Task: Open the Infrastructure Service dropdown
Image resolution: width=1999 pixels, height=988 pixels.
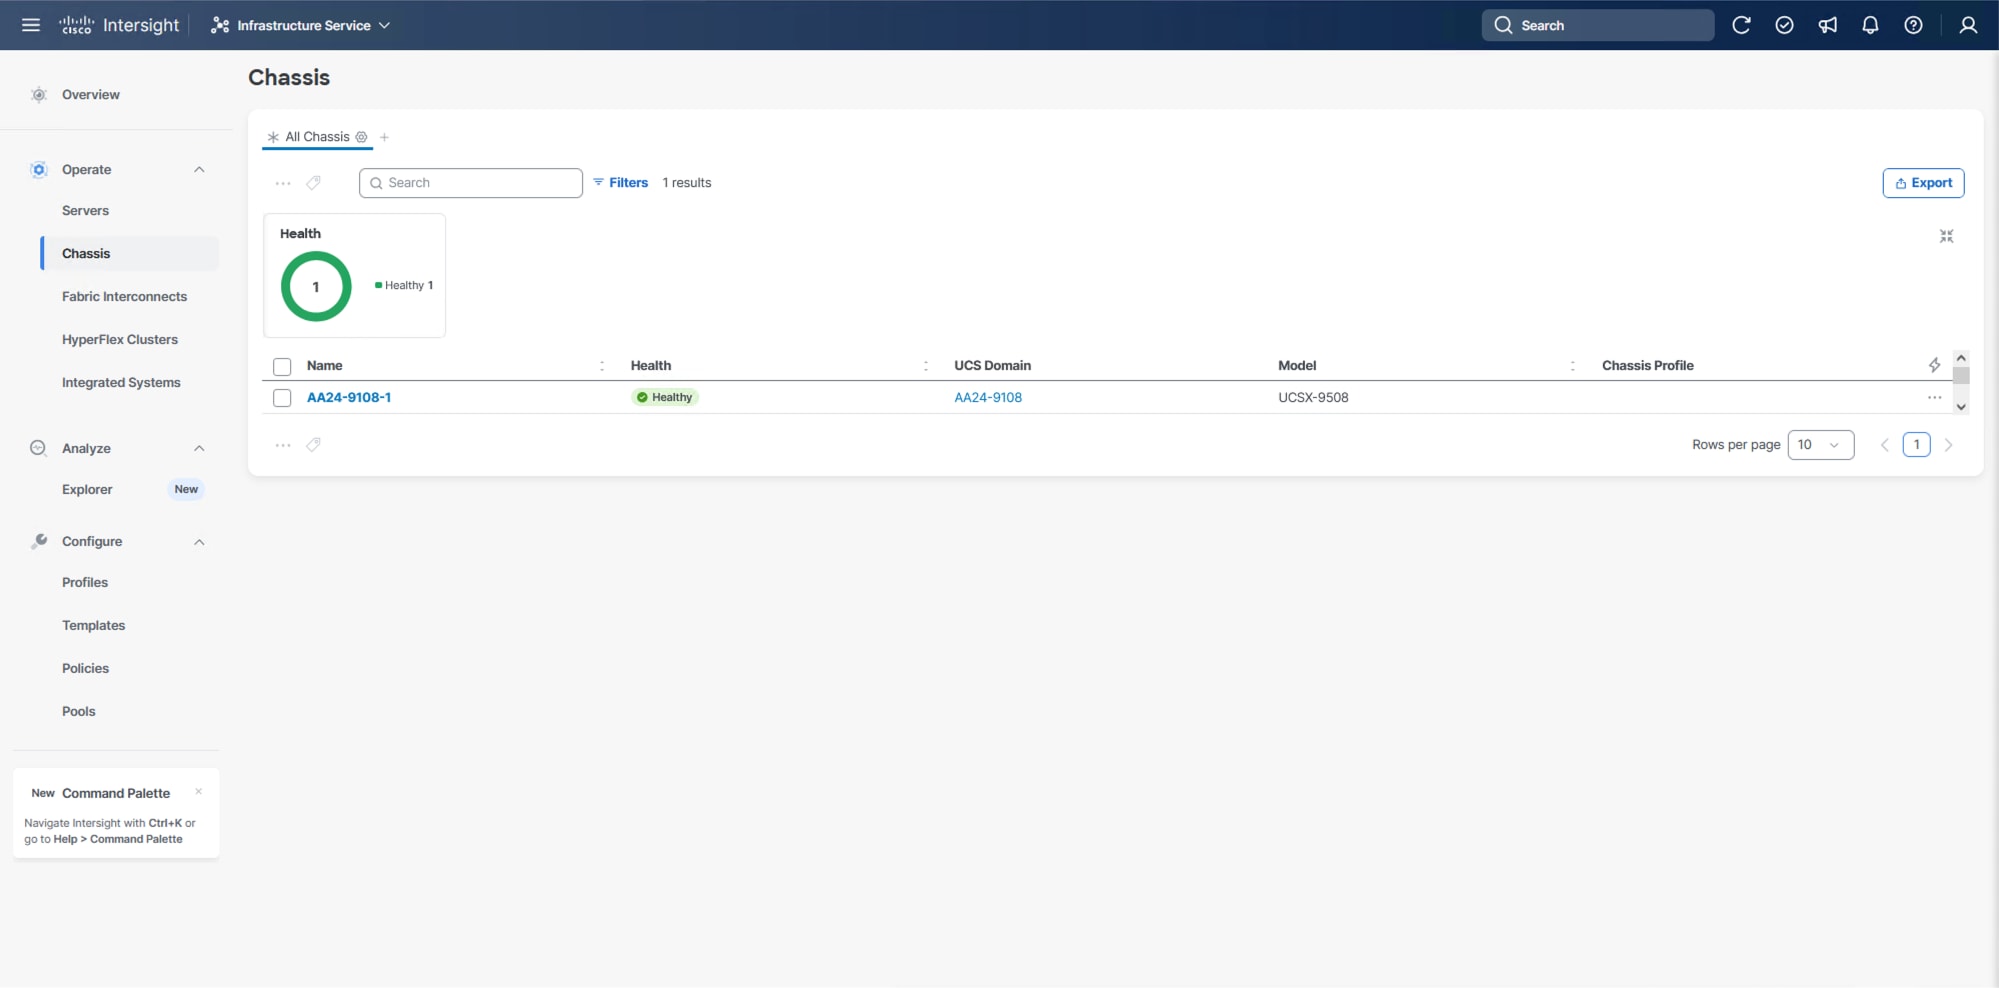Action: point(300,25)
